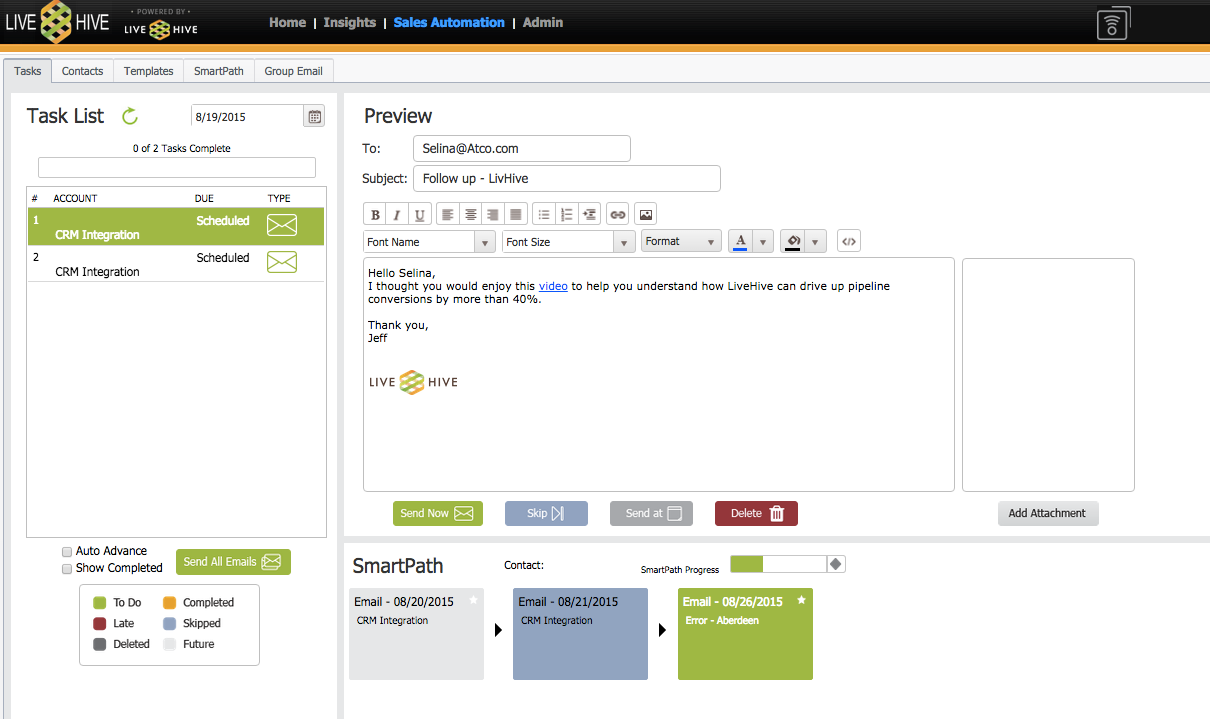Select the text color swatch
The height and width of the screenshot is (719, 1210).
pyautogui.click(x=741, y=240)
